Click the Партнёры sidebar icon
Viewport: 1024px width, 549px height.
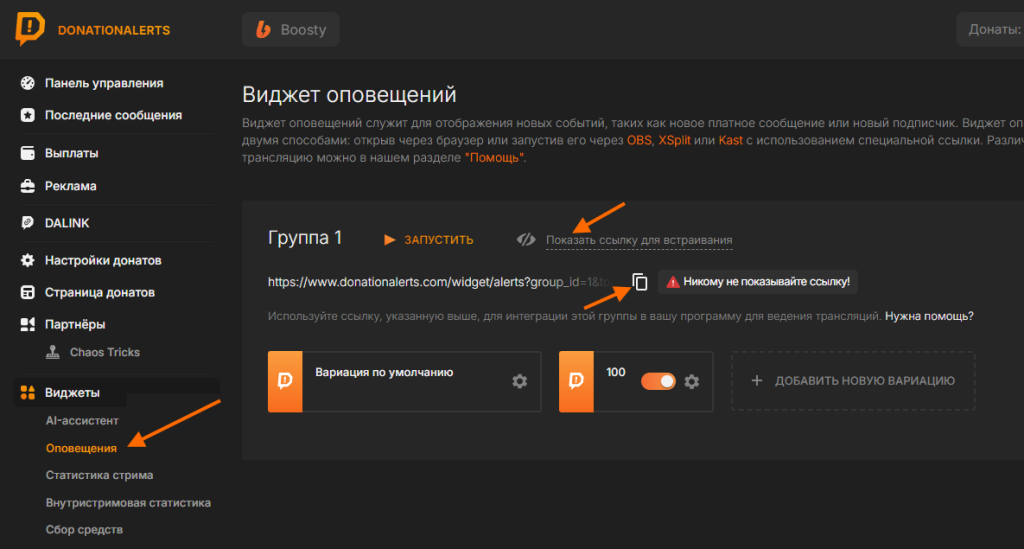[27, 324]
